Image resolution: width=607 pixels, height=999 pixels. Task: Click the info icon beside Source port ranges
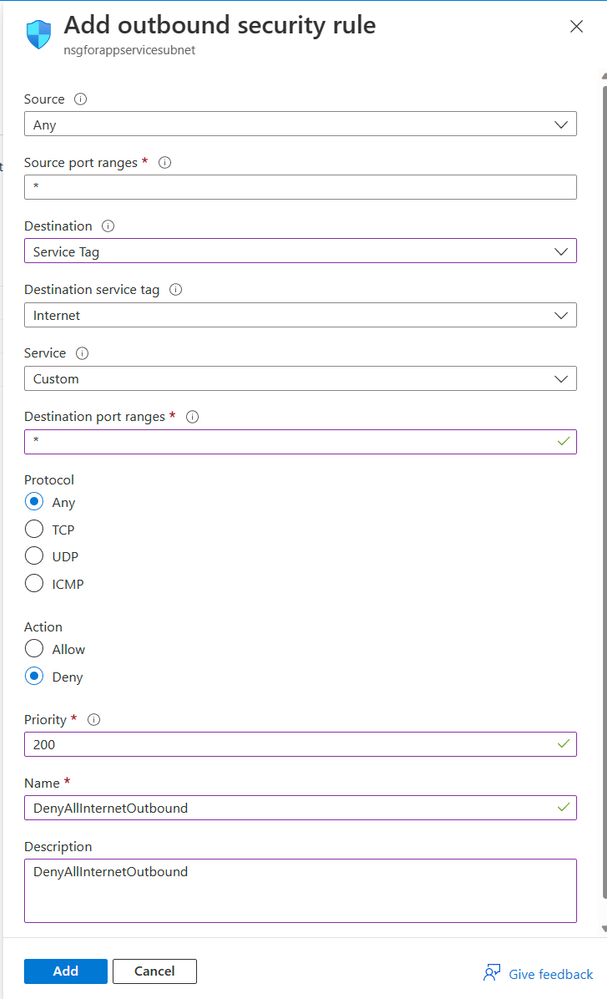pos(165,162)
